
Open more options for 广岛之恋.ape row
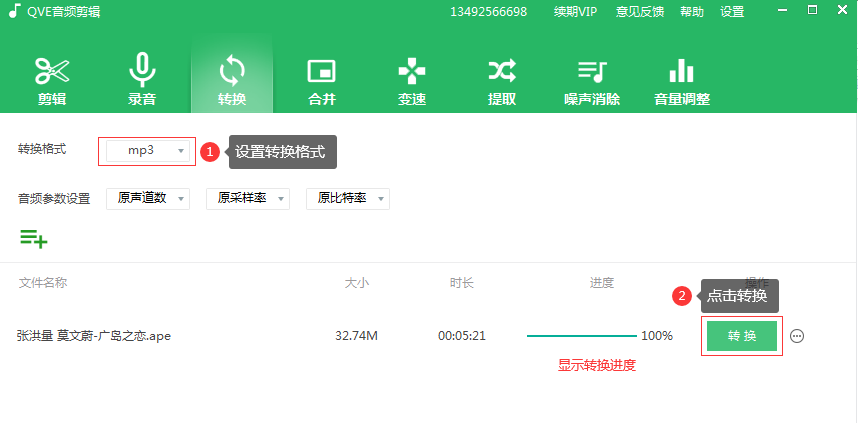coord(797,336)
